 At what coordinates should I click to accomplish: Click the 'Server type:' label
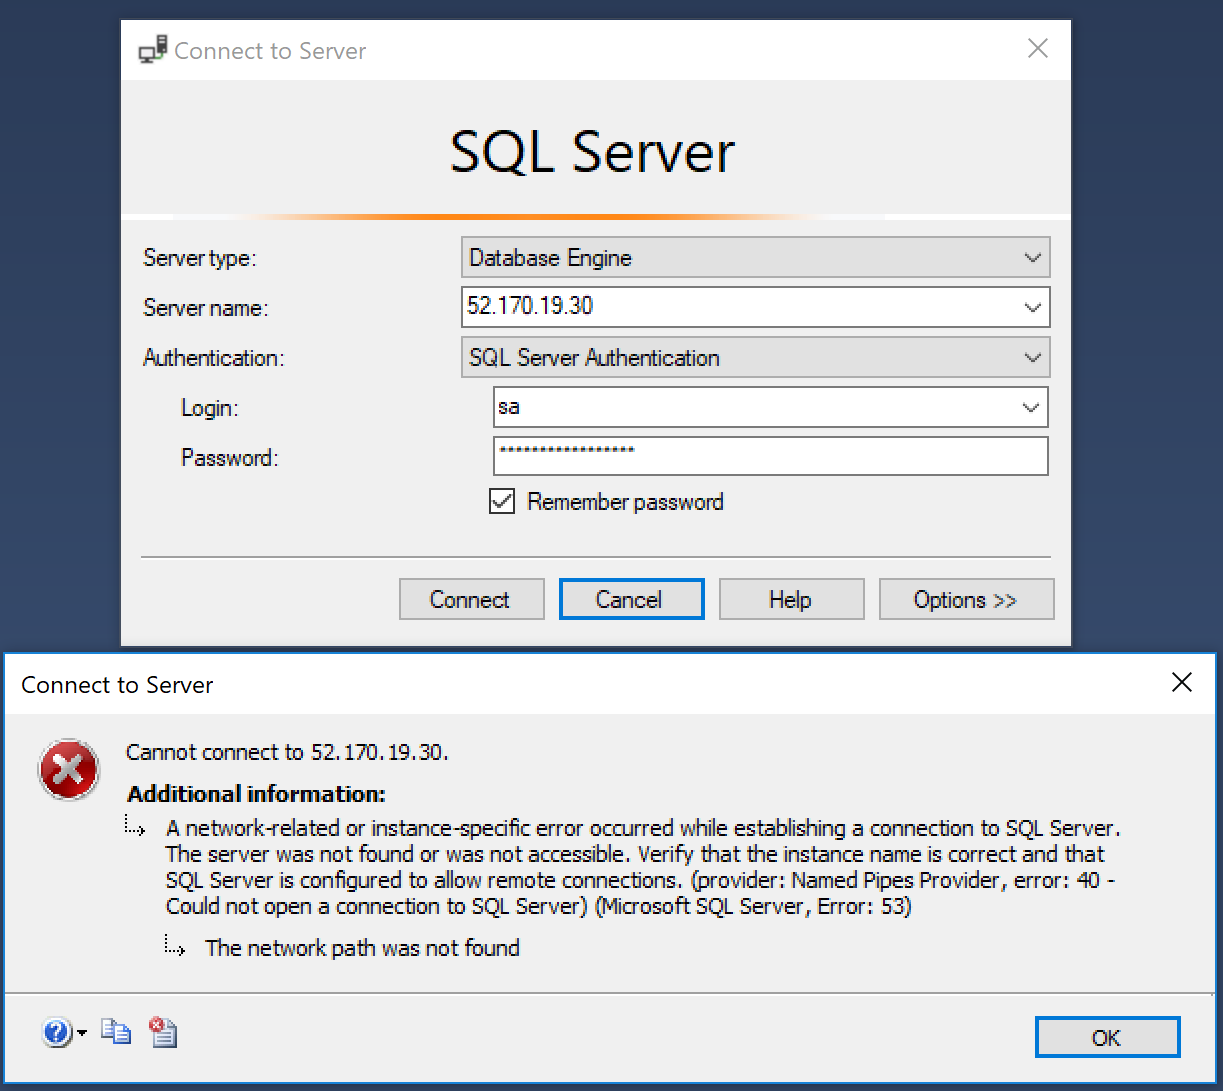200,258
